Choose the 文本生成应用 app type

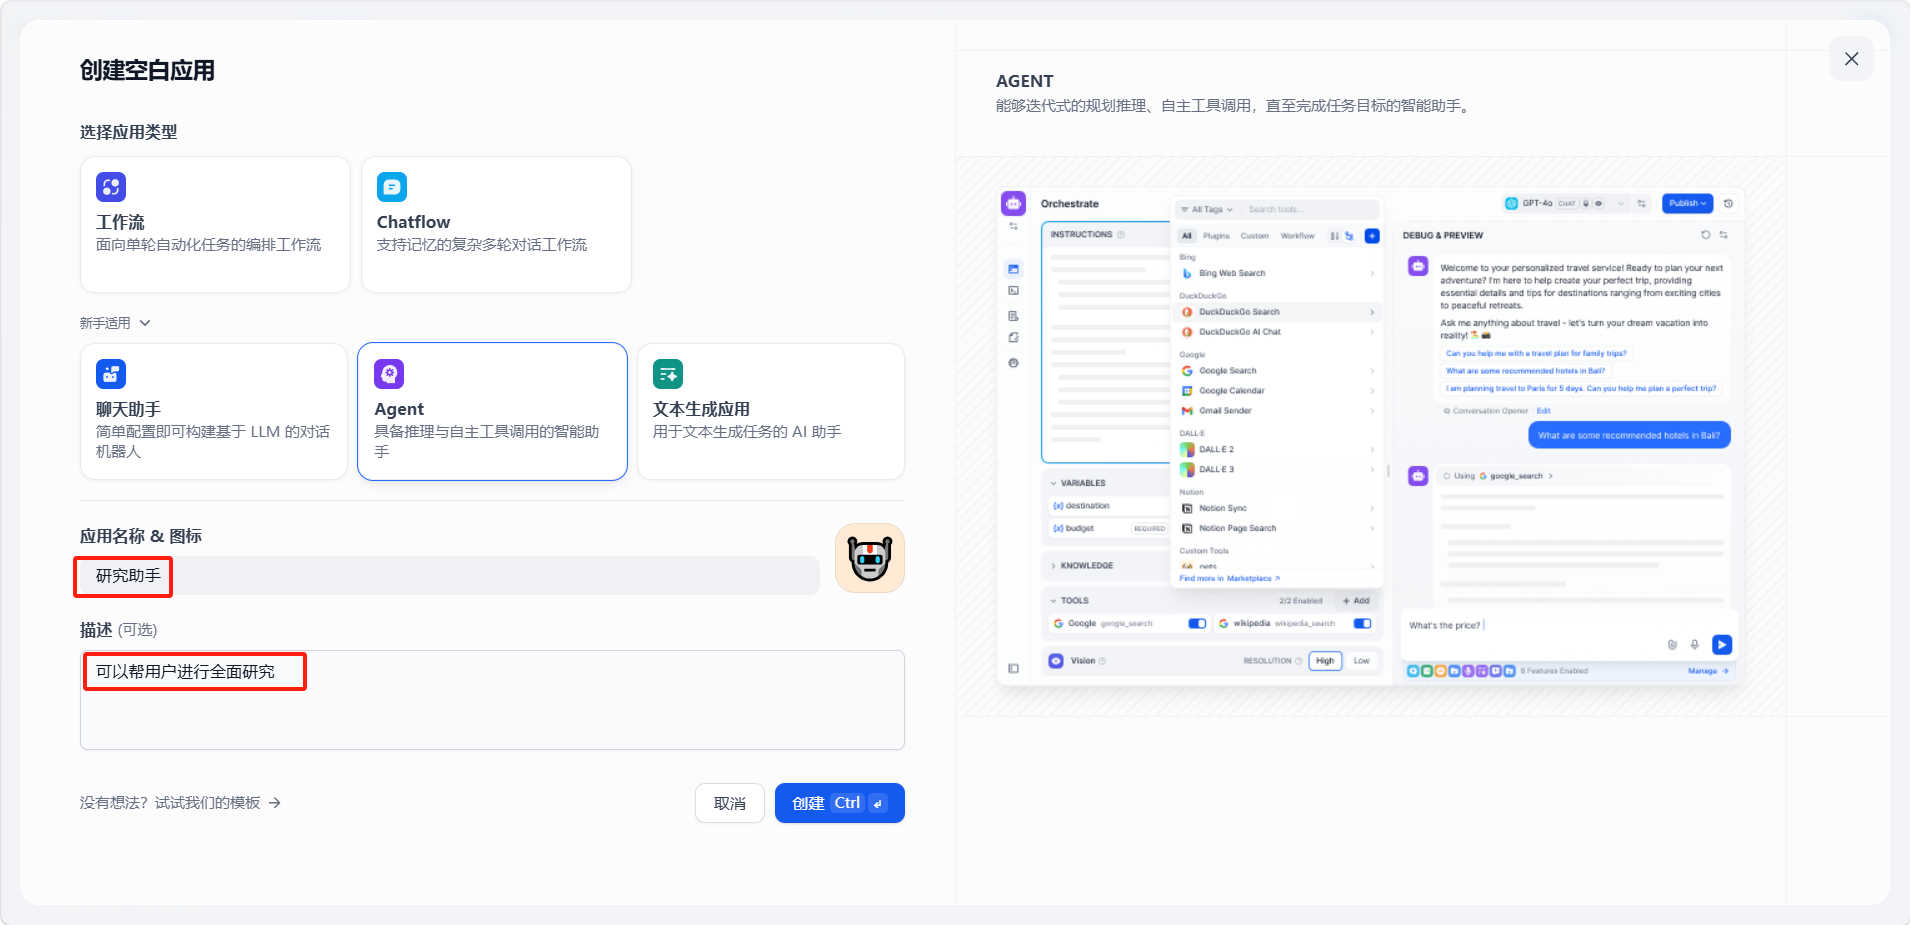770,412
